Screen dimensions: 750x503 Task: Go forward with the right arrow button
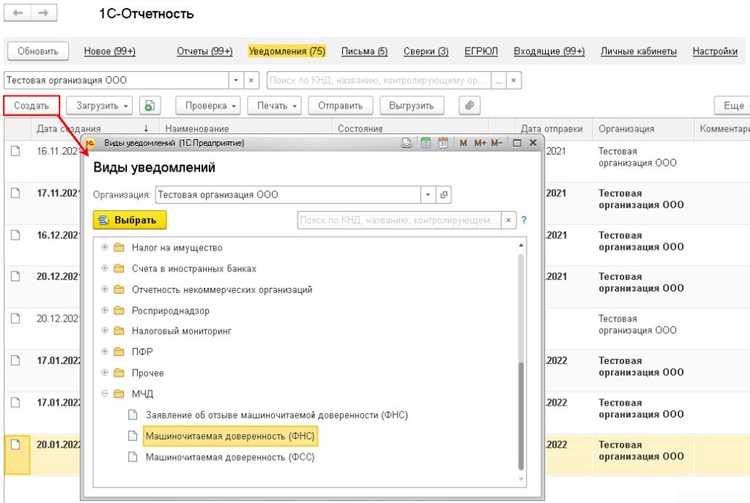(x=44, y=13)
